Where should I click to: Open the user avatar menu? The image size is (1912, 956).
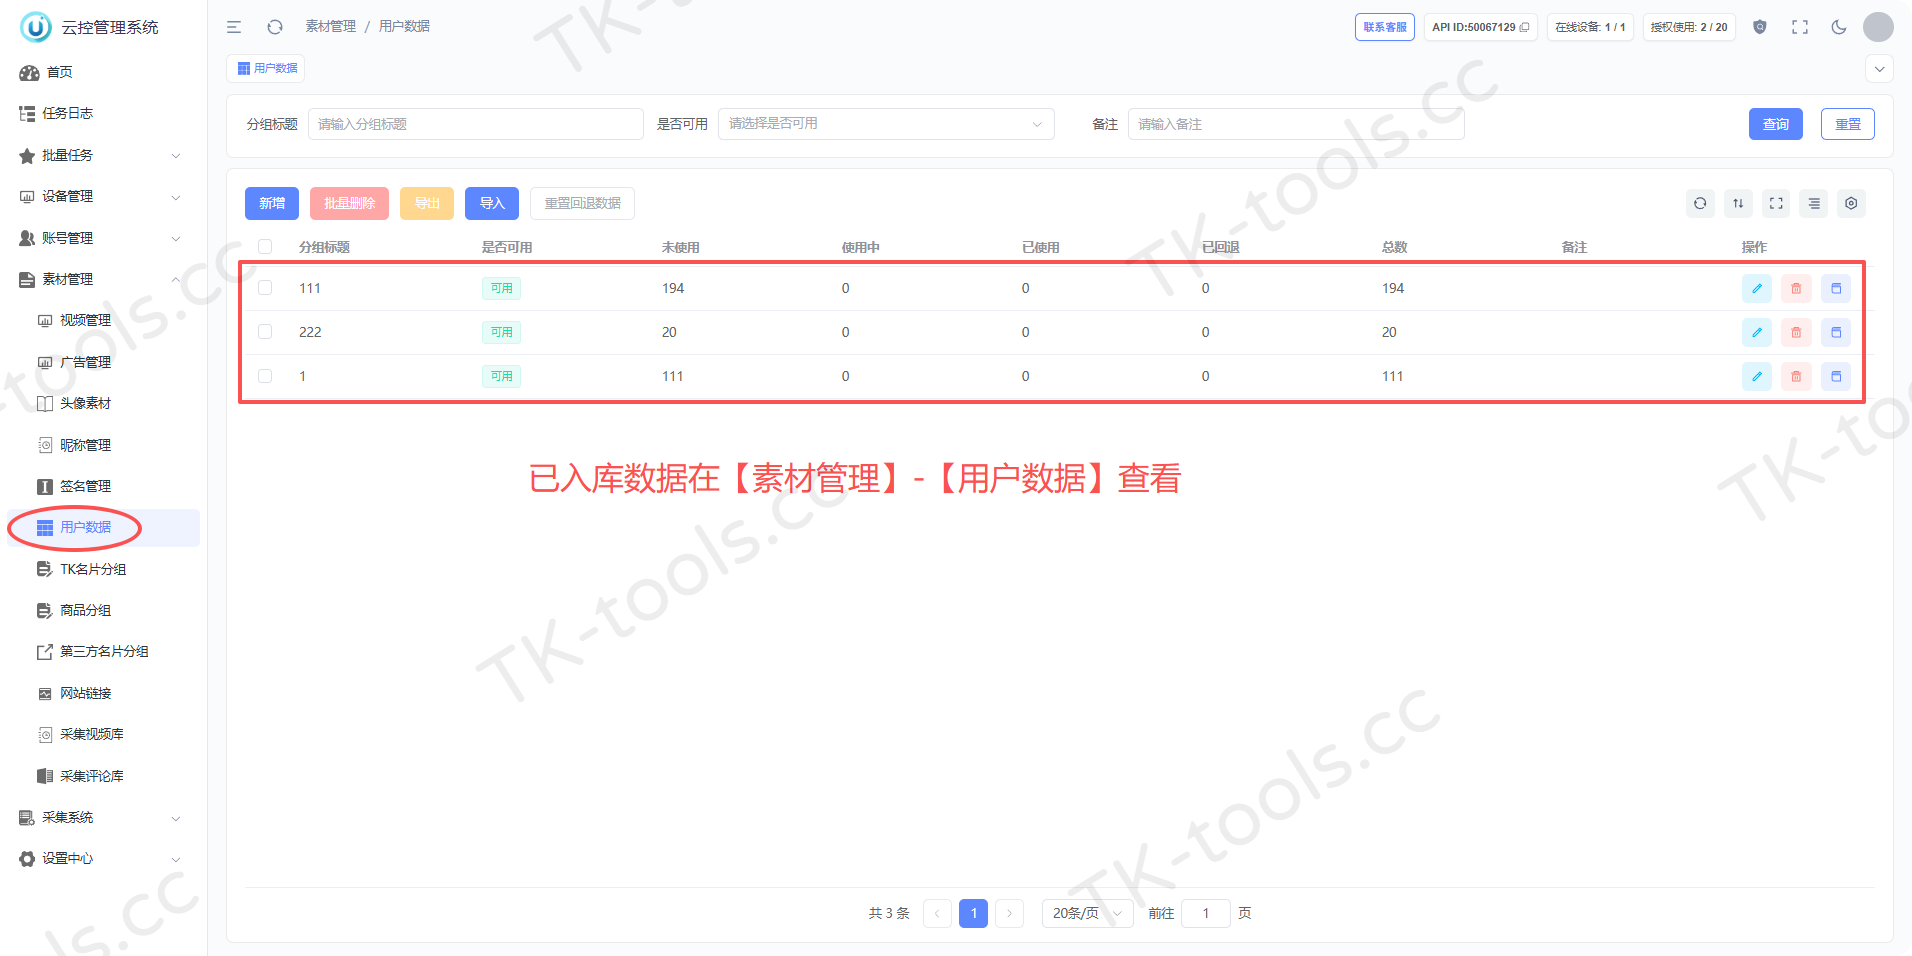coord(1878,27)
